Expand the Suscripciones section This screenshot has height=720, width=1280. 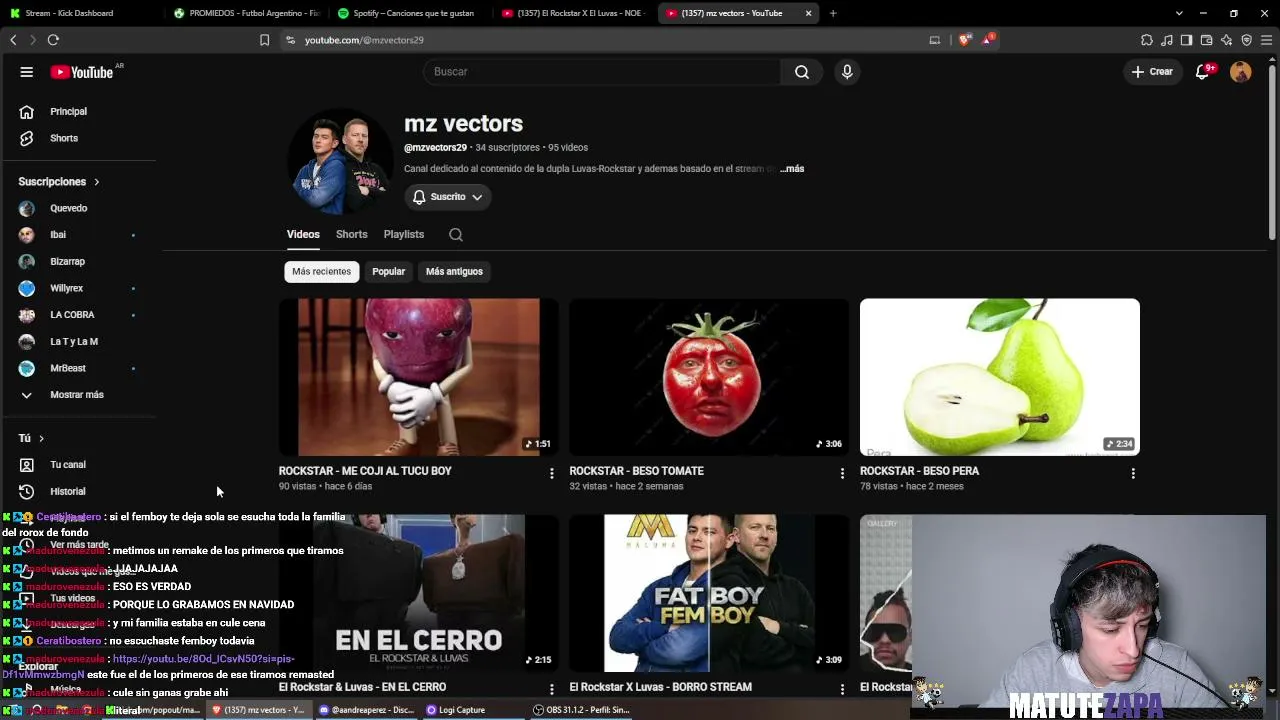[x=59, y=182]
